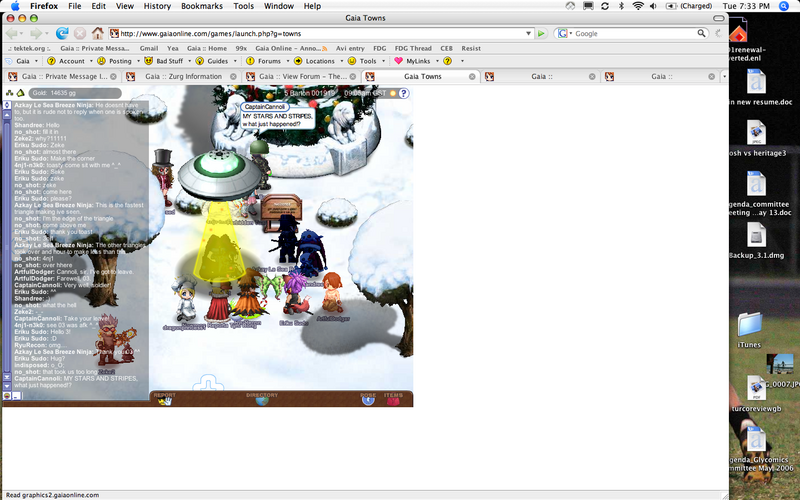Viewport: 800px width, 500px height.
Task: Open the POSE menu icon in Towns
Action: (x=368, y=401)
